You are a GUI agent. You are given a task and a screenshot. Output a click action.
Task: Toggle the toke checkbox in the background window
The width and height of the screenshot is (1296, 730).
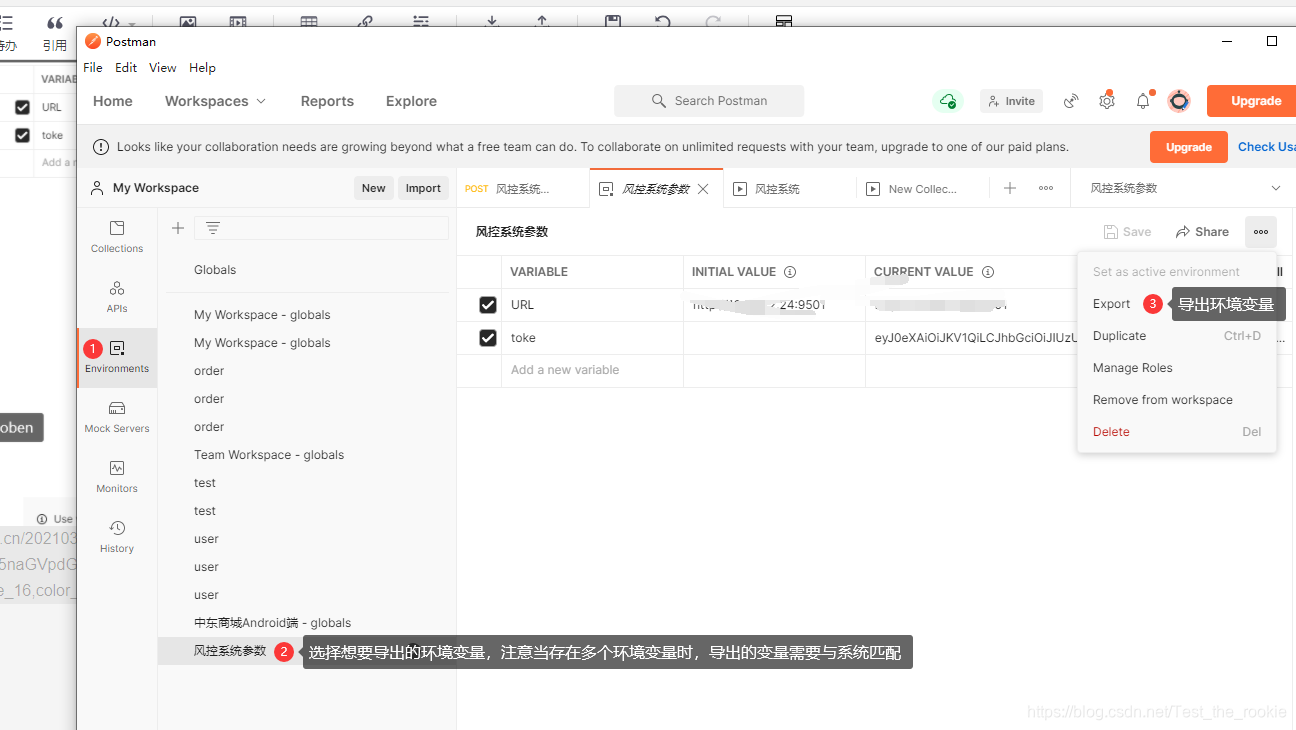pos(22,135)
